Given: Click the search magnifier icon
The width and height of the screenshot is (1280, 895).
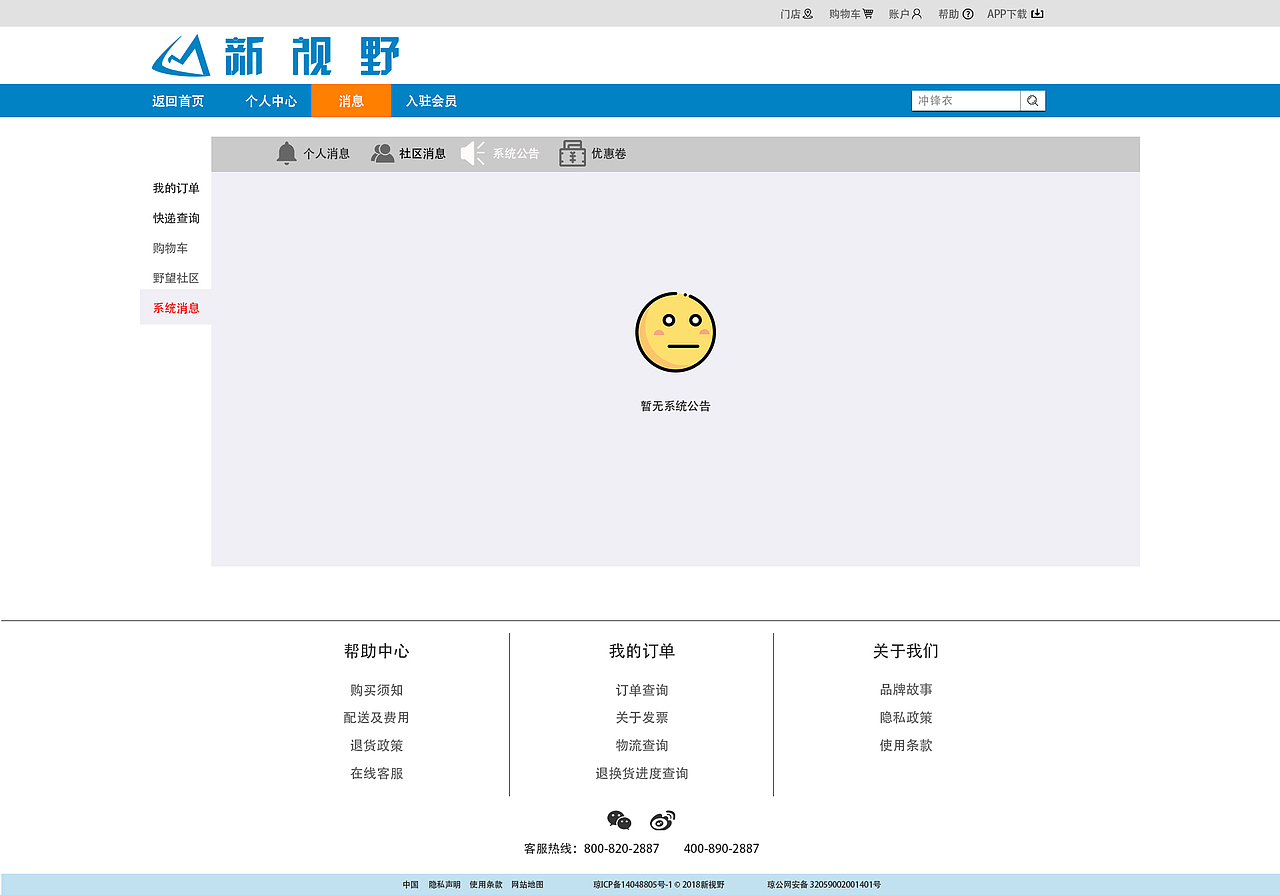Looking at the screenshot, I should (x=1032, y=100).
